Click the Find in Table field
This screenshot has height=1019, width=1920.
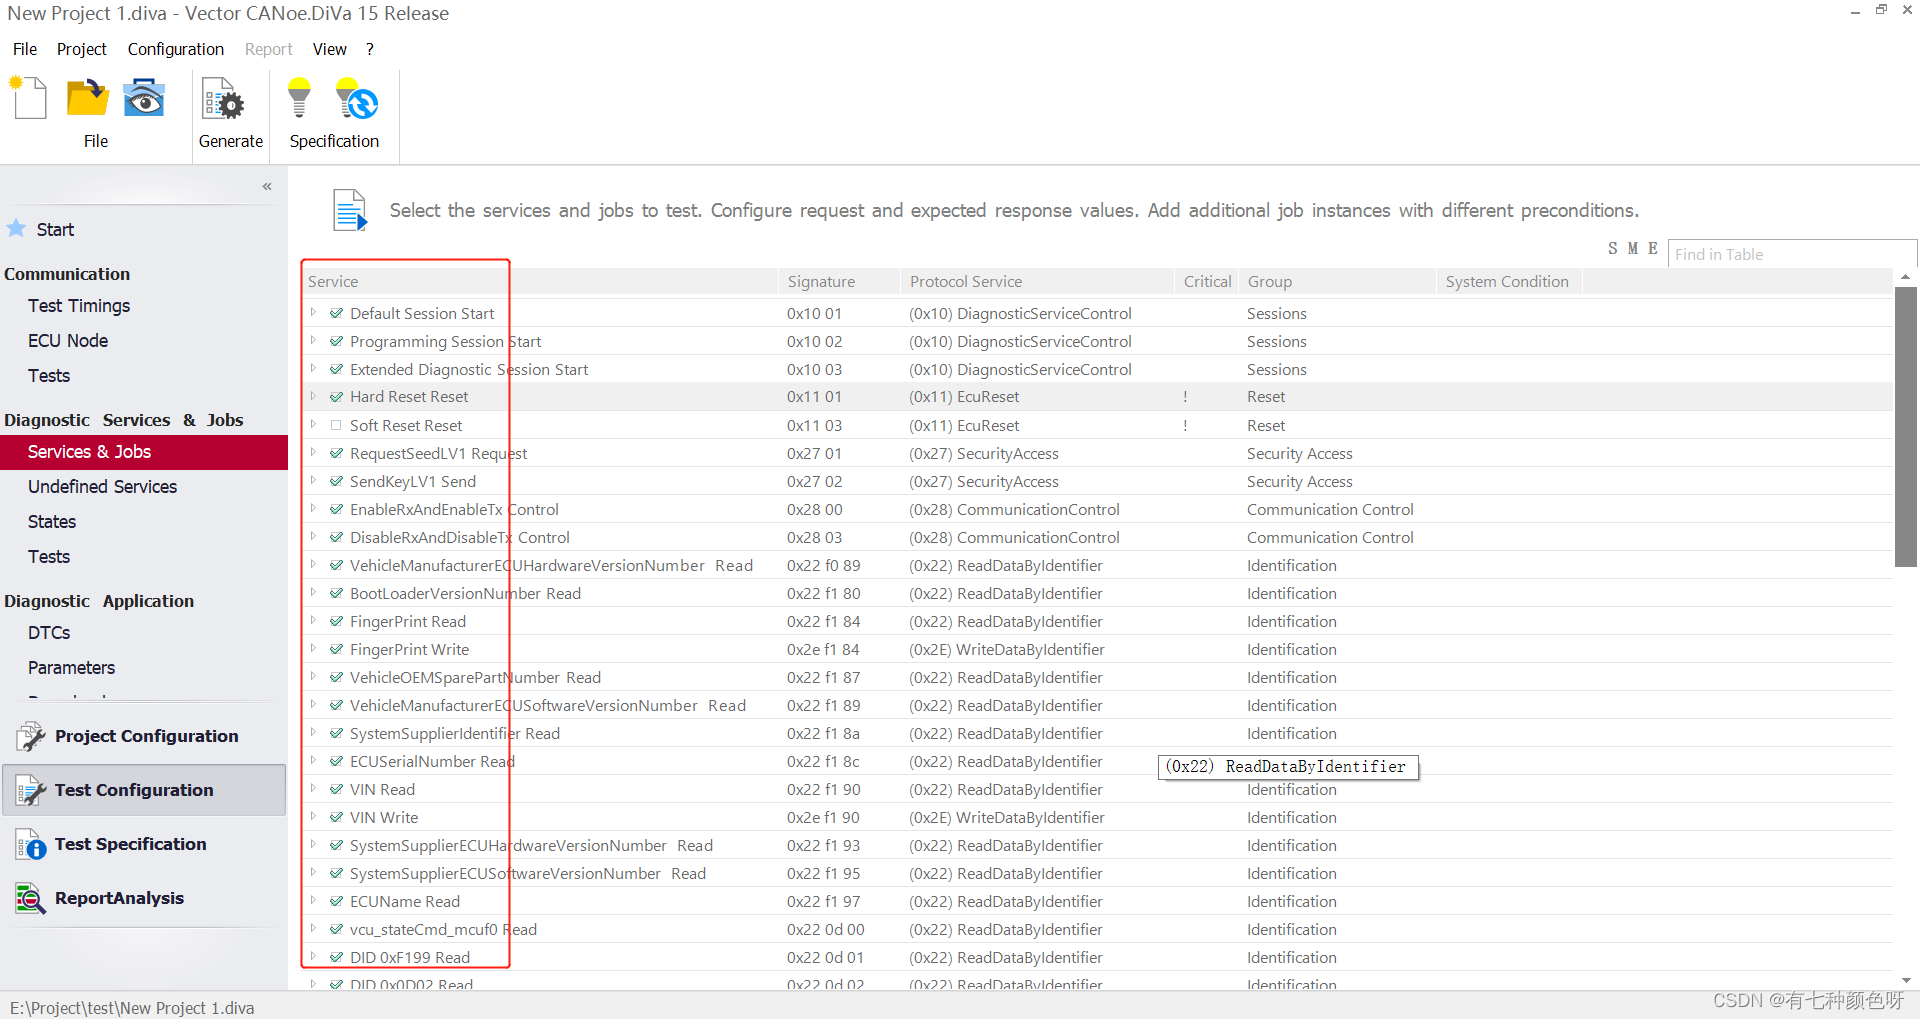pos(1792,254)
